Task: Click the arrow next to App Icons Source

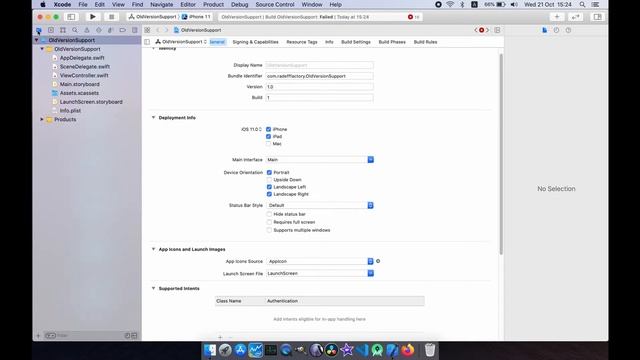Action: coord(378,261)
